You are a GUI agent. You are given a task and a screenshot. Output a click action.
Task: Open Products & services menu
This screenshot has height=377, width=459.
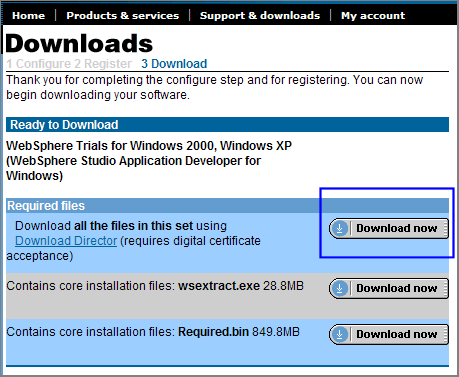point(123,15)
